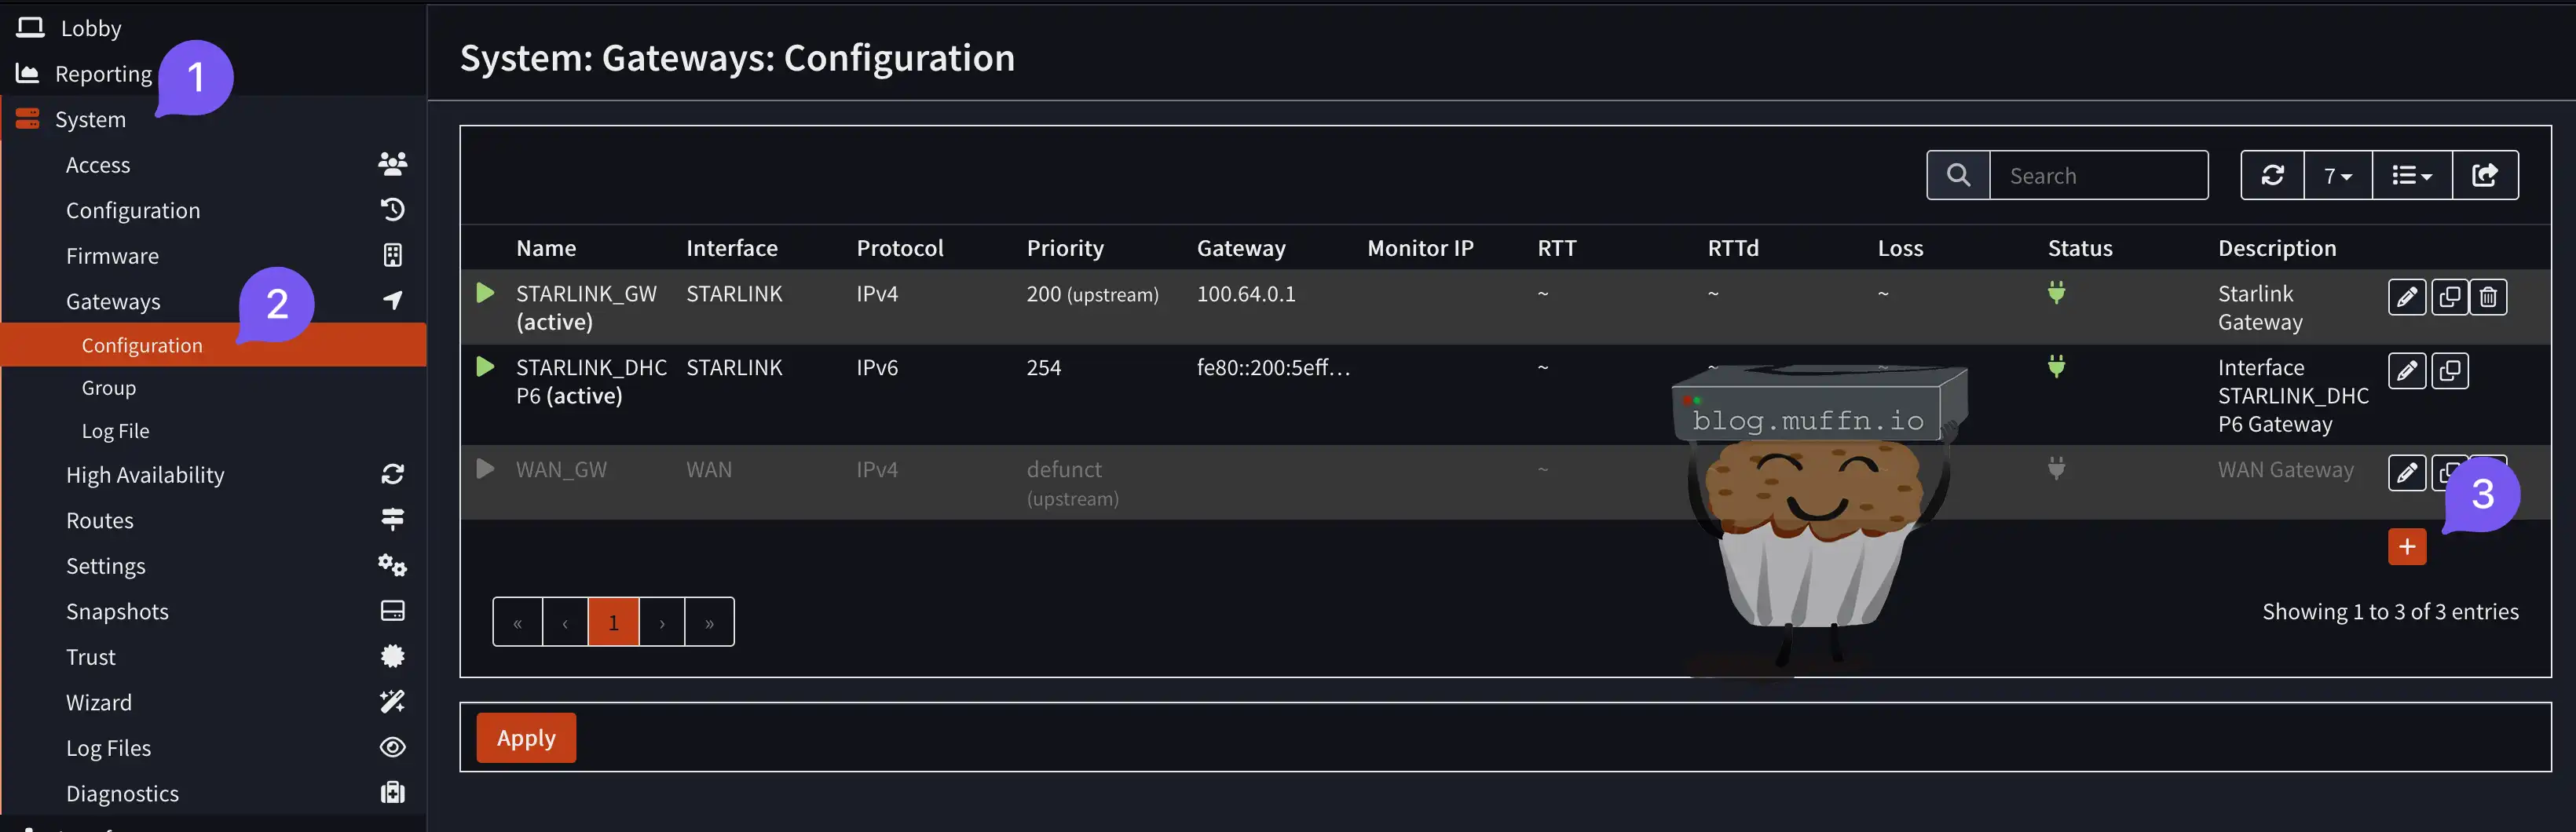The image size is (2576, 832).
Task: Enable the disabled WAN_GW gateway
Action: 485,469
